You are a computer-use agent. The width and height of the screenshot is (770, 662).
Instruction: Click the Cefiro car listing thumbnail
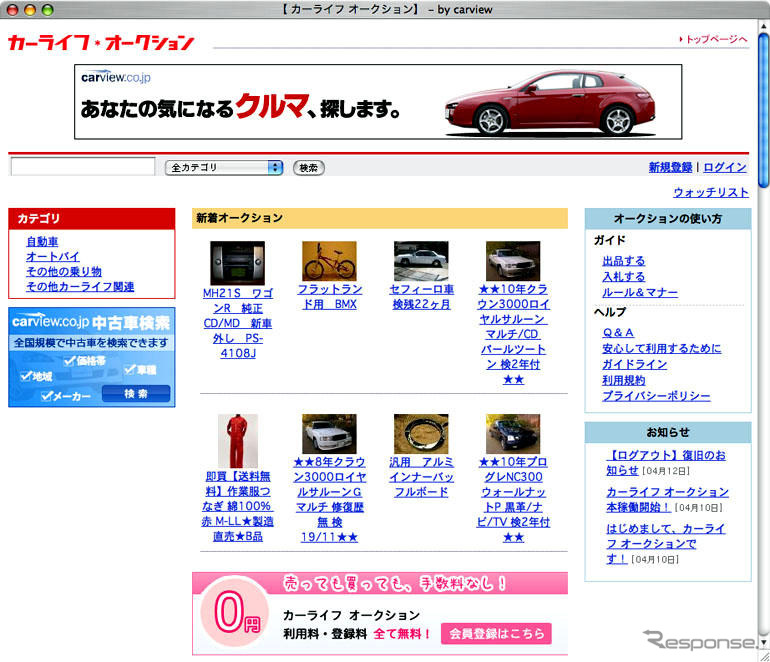[420, 262]
